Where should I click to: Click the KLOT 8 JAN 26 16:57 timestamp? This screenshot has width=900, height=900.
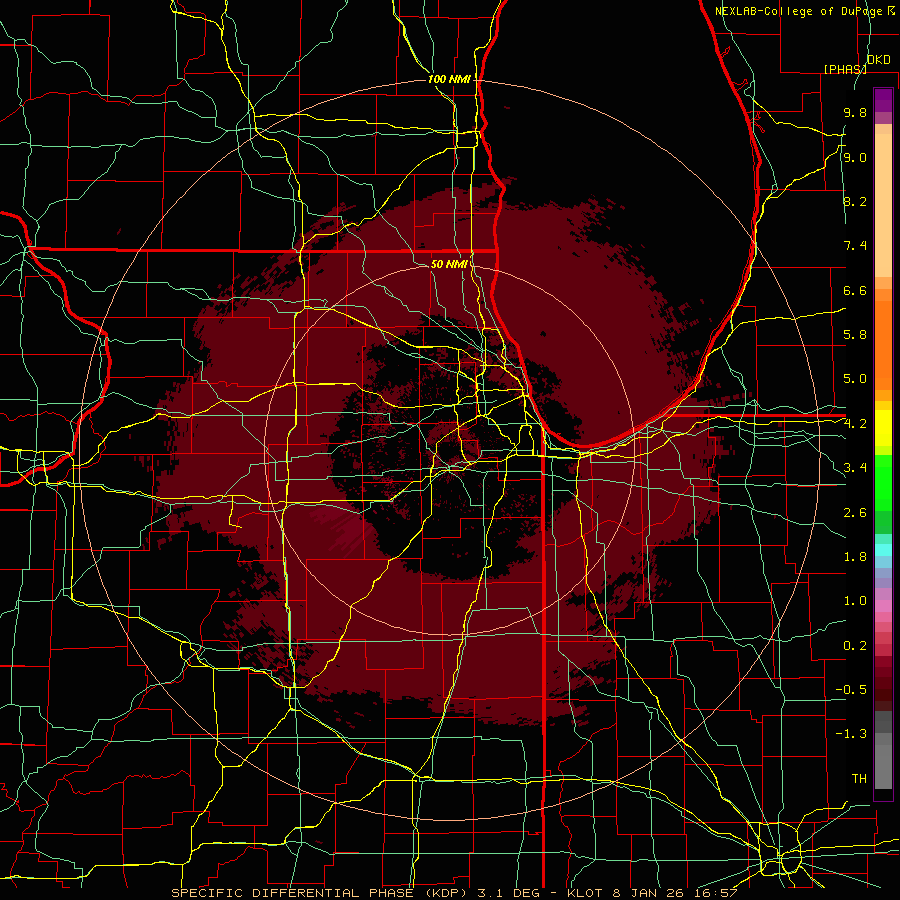click(x=653, y=893)
